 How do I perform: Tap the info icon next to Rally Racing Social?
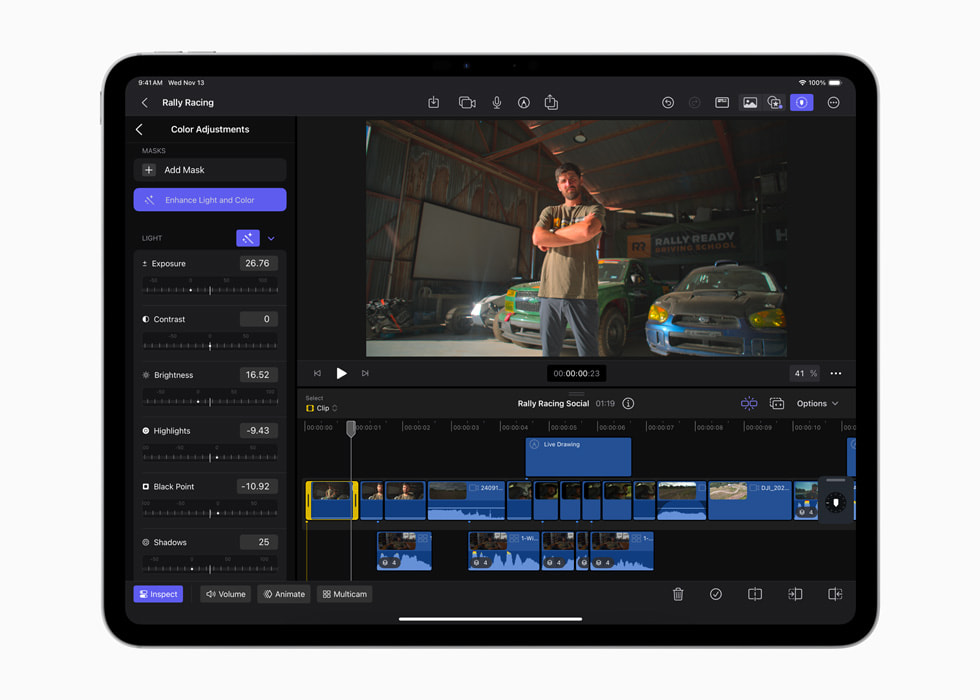(x=627, y=403)
